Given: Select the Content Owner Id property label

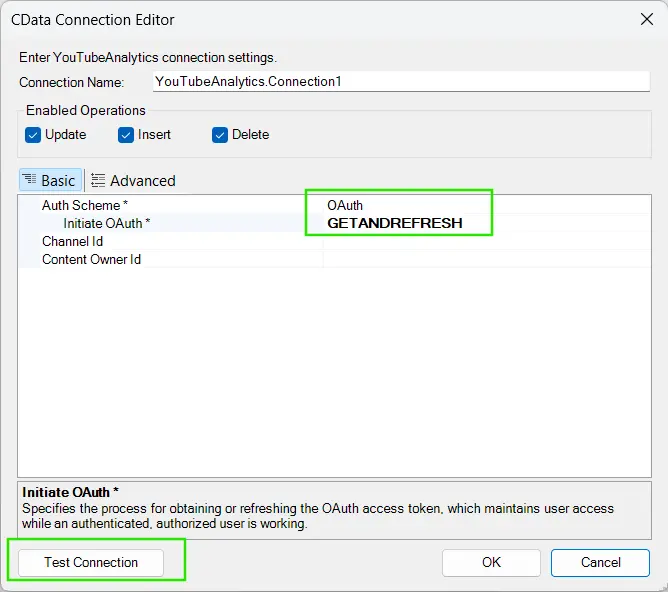Looking at the screenshot, I should pos(91,259).
